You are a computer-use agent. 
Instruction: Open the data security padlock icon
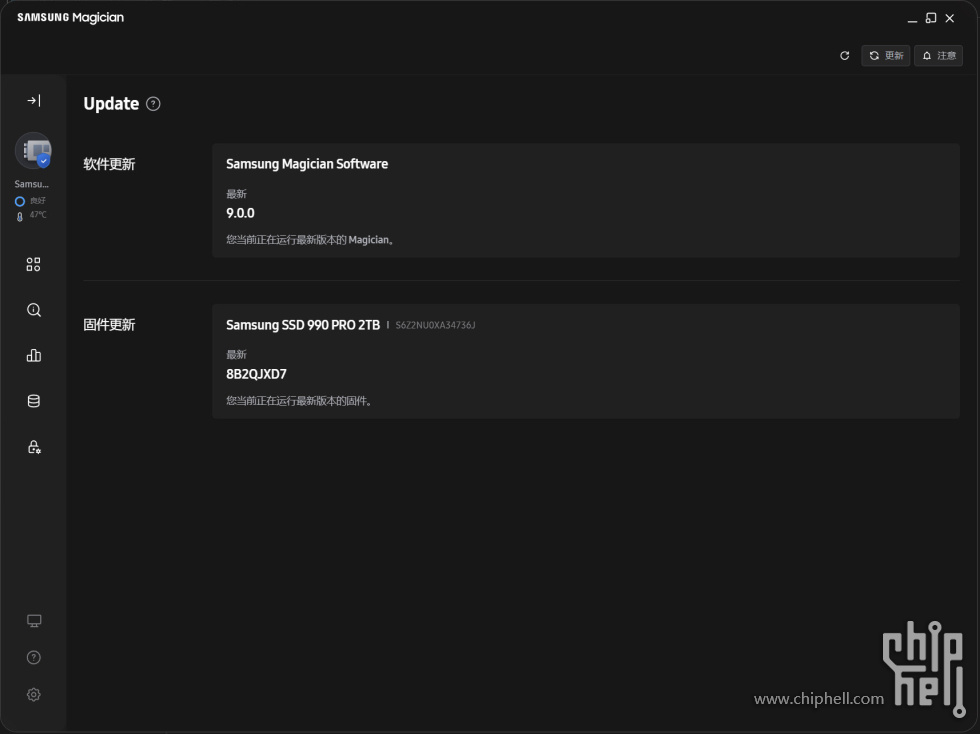(33, 447)
